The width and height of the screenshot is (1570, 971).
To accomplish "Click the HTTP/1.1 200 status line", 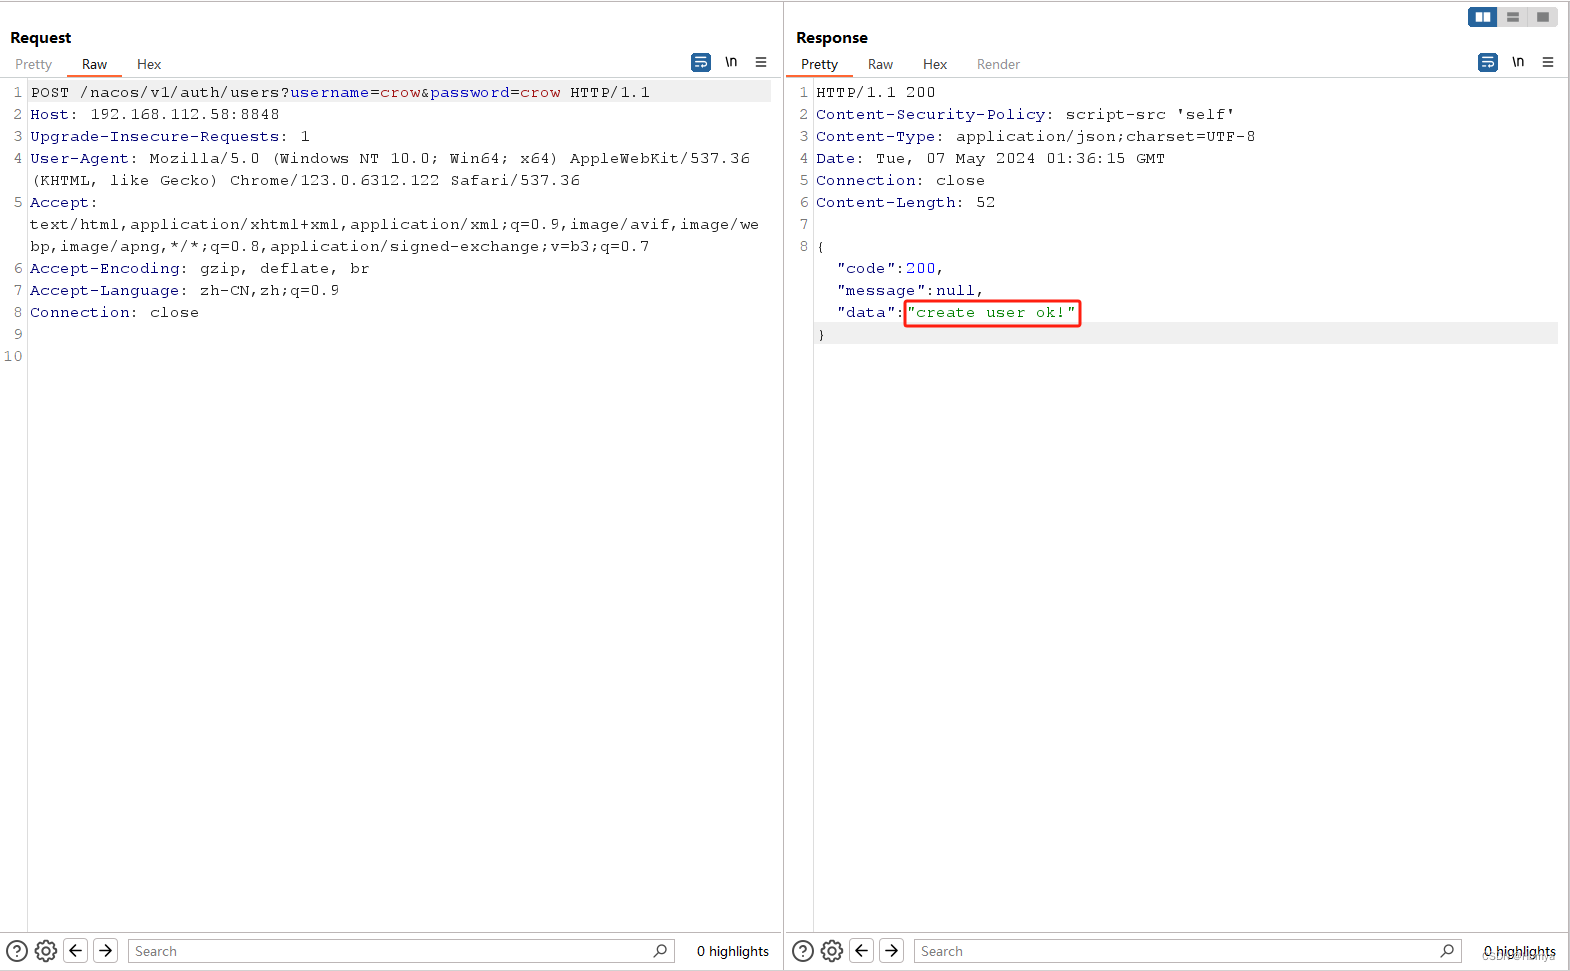I will point(876,92).
